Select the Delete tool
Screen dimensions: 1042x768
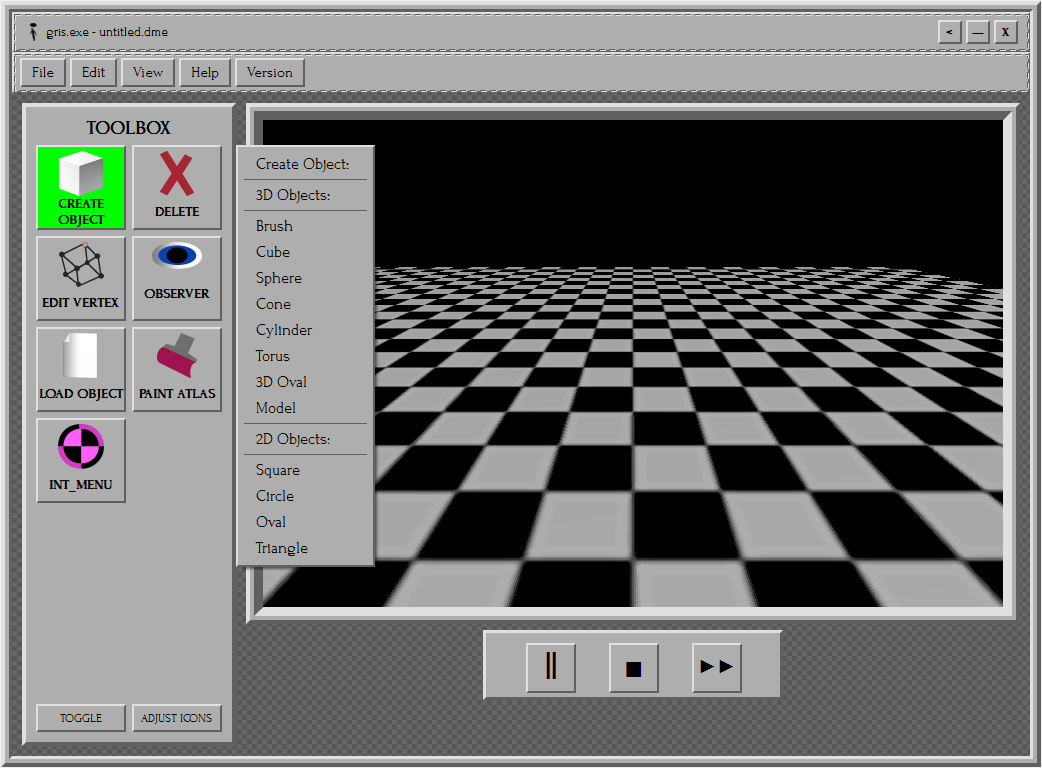coord(176,188)
